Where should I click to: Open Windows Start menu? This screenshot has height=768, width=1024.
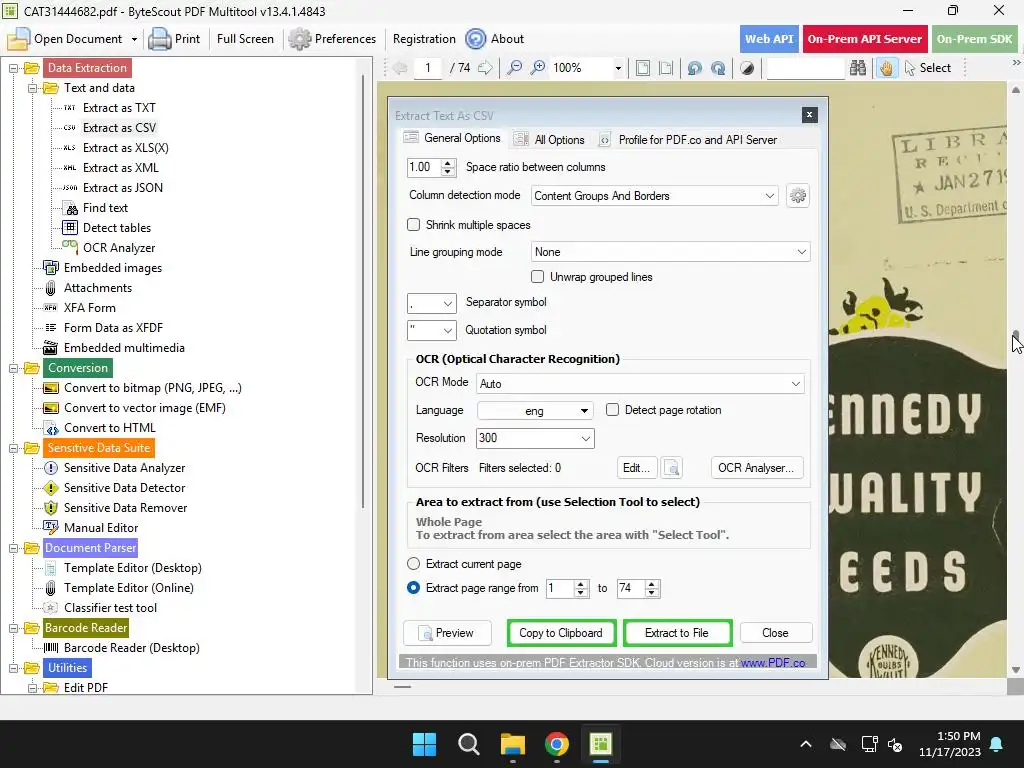pyautogui.click(x=424, y=744)
